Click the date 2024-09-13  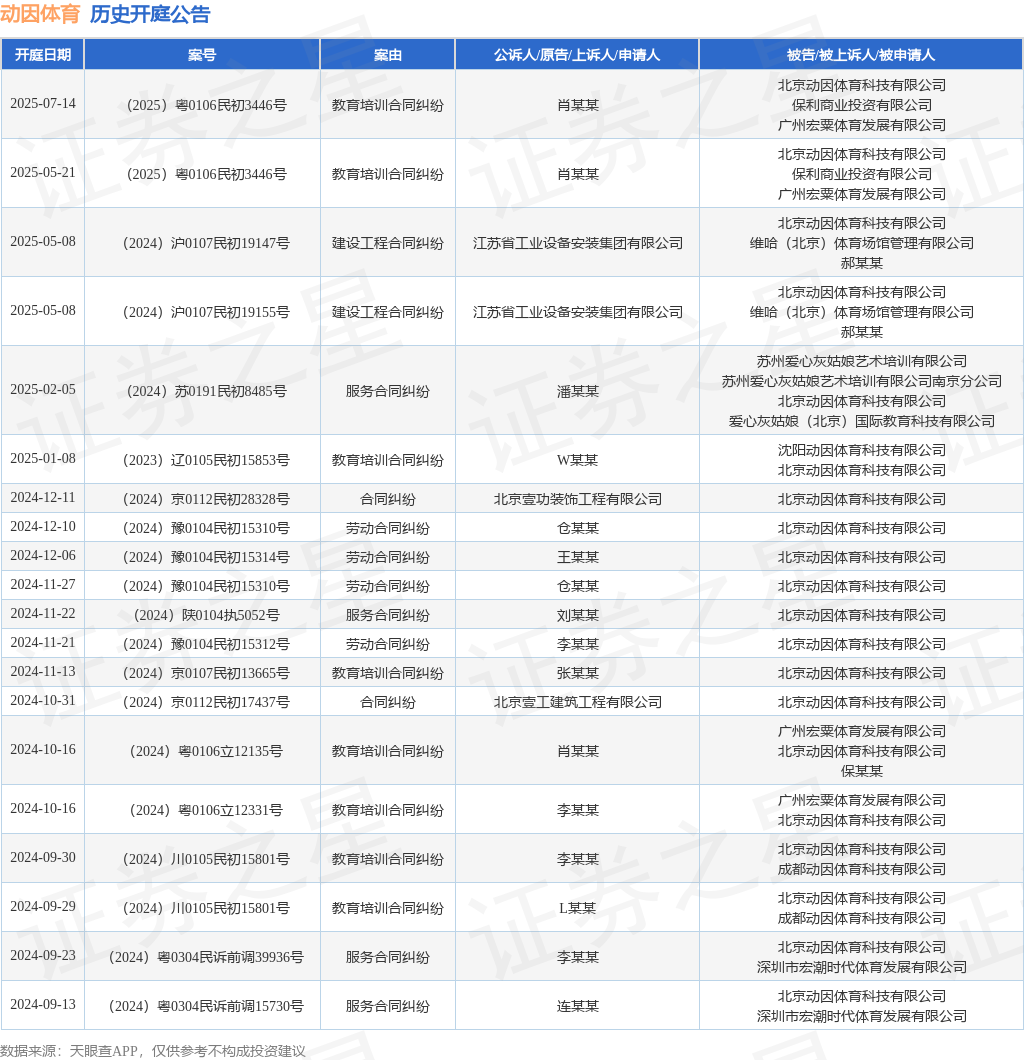[x=43, y=1005]
